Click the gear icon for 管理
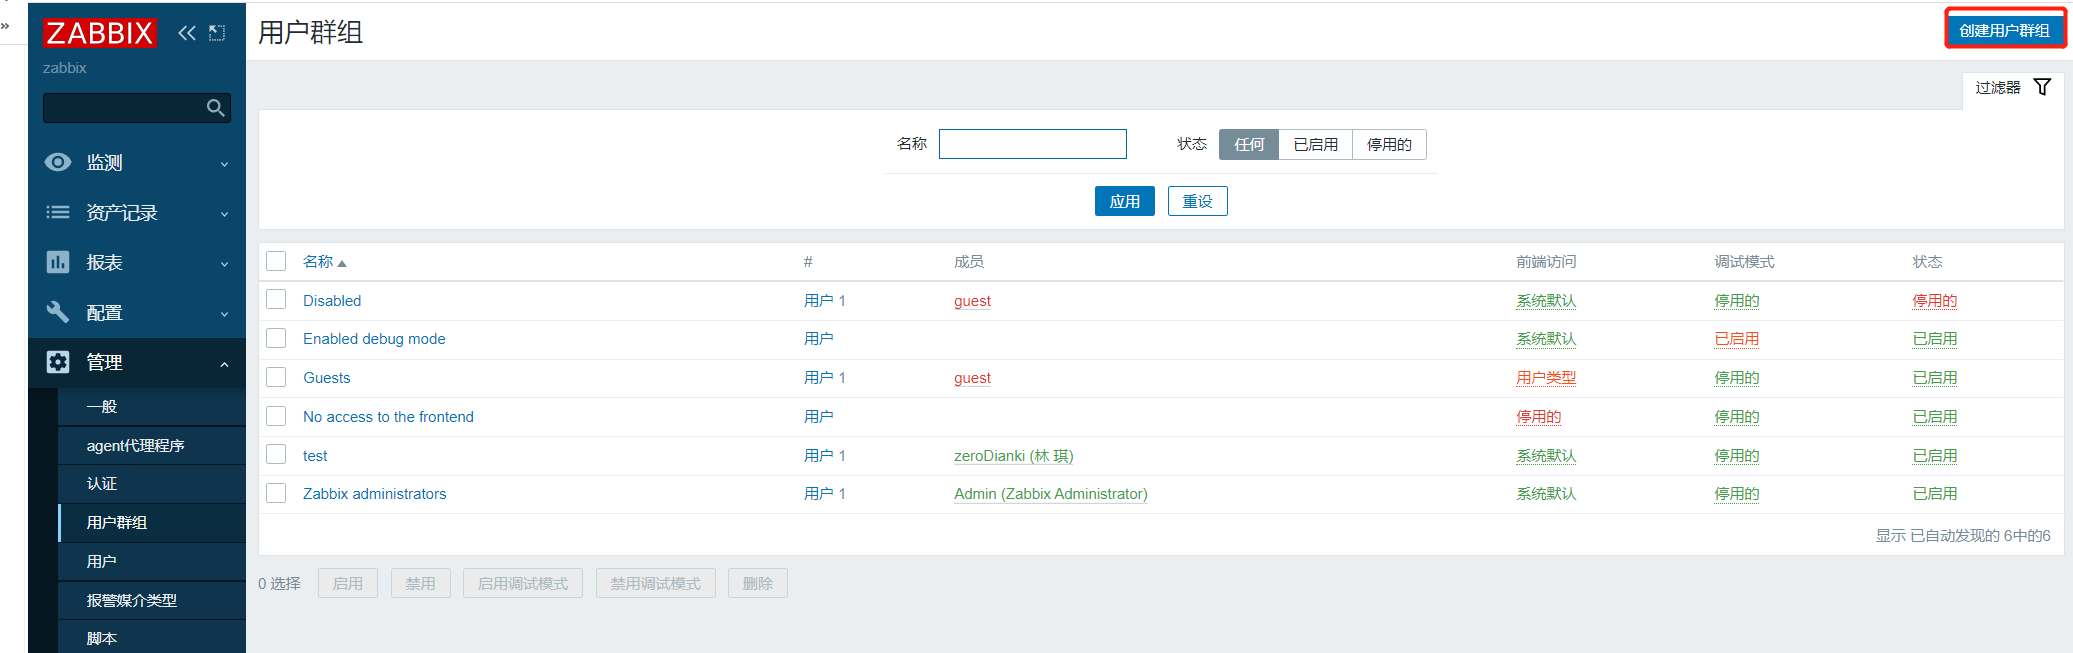Viewport: 2073px width, 653px height. 58,362
